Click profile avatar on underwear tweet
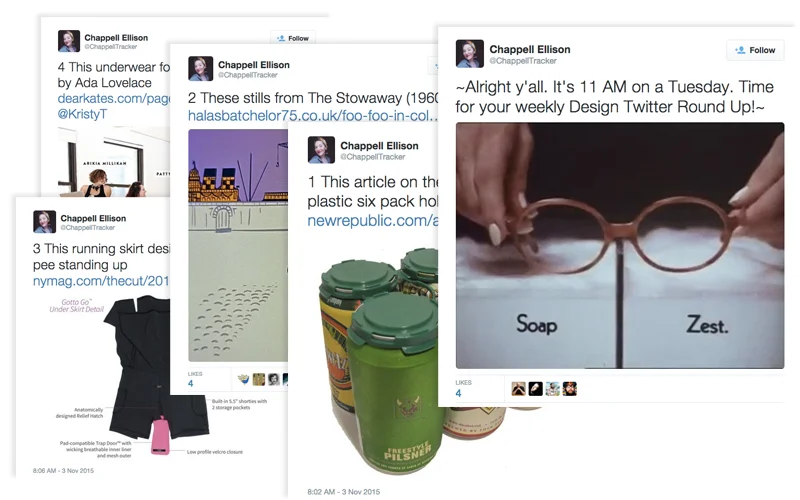The width and height of the screenshot is (800, 500). pos(69,41)
